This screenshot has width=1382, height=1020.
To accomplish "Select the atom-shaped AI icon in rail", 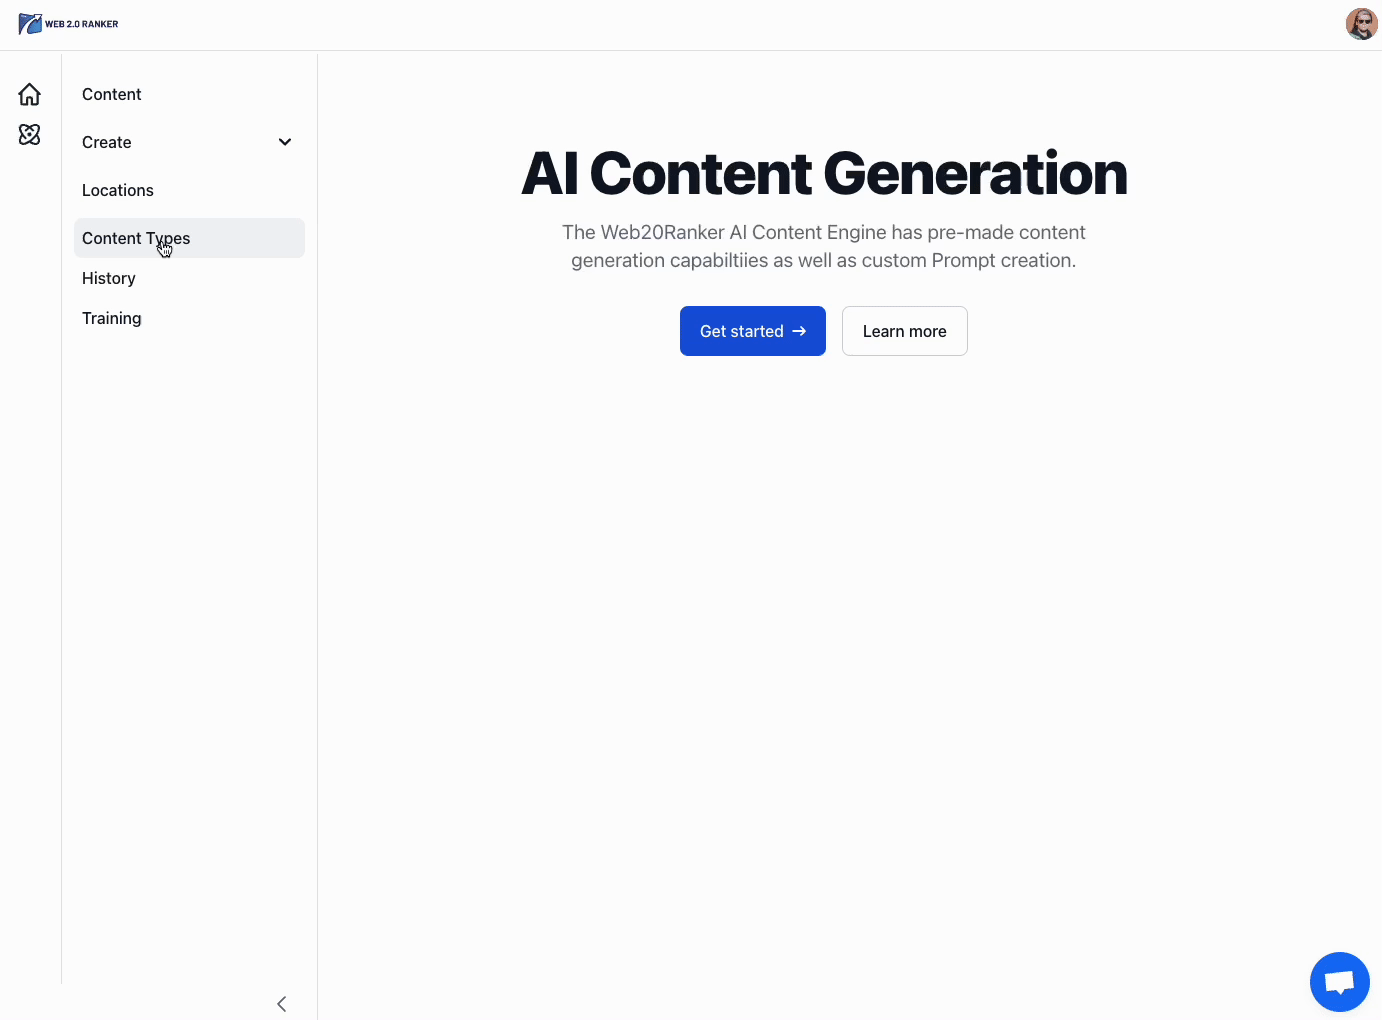I will coord(30,134).
